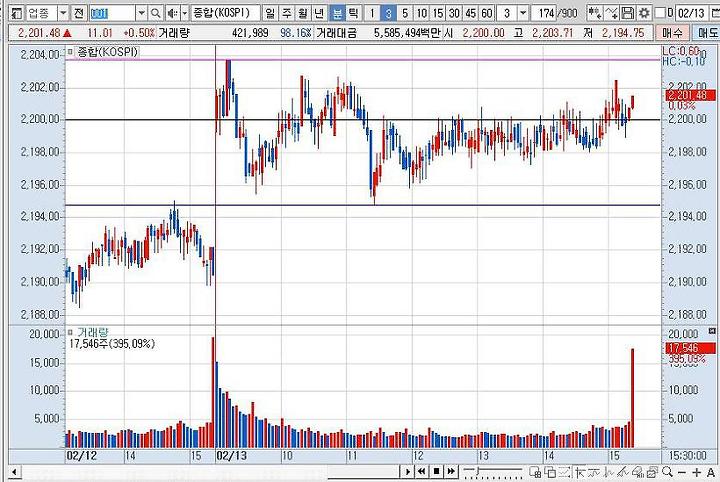The width and height of the screenshot is (720, 482).
Task: Select the 년 (yearly) period button
Action: pyautogui.click(x=320, y=13)
